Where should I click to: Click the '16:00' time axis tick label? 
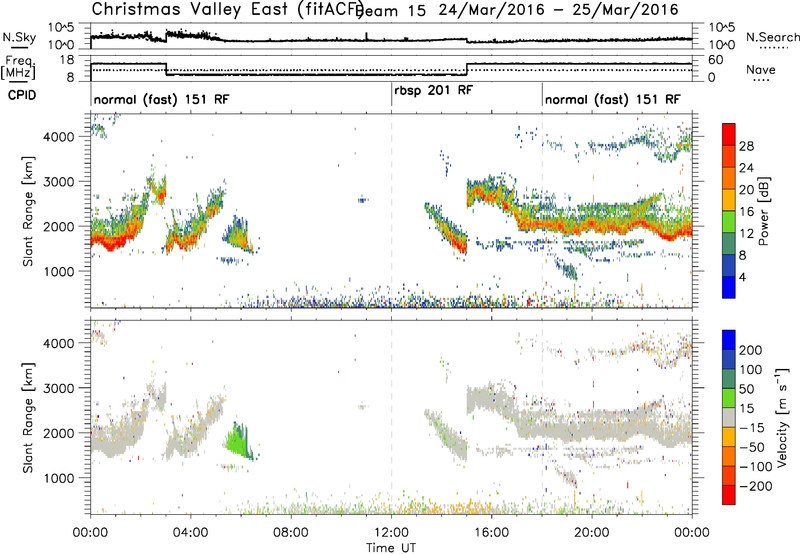click(x=491, y=533)
